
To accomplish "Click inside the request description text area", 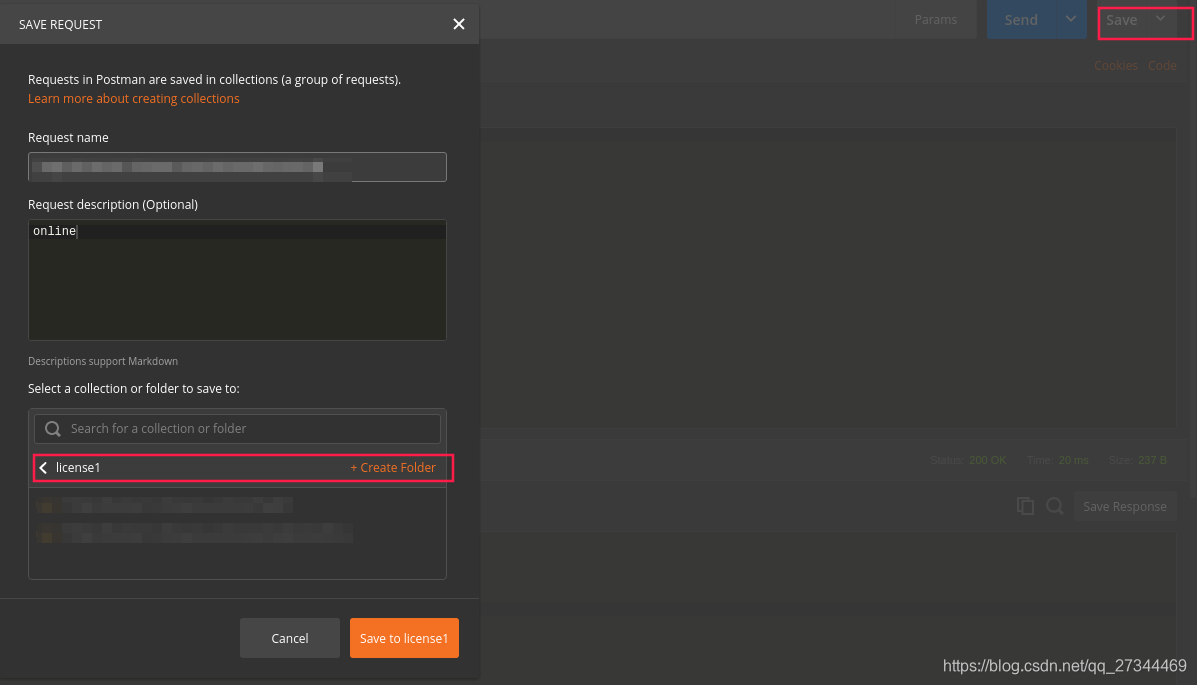I will tap(237, 279).
